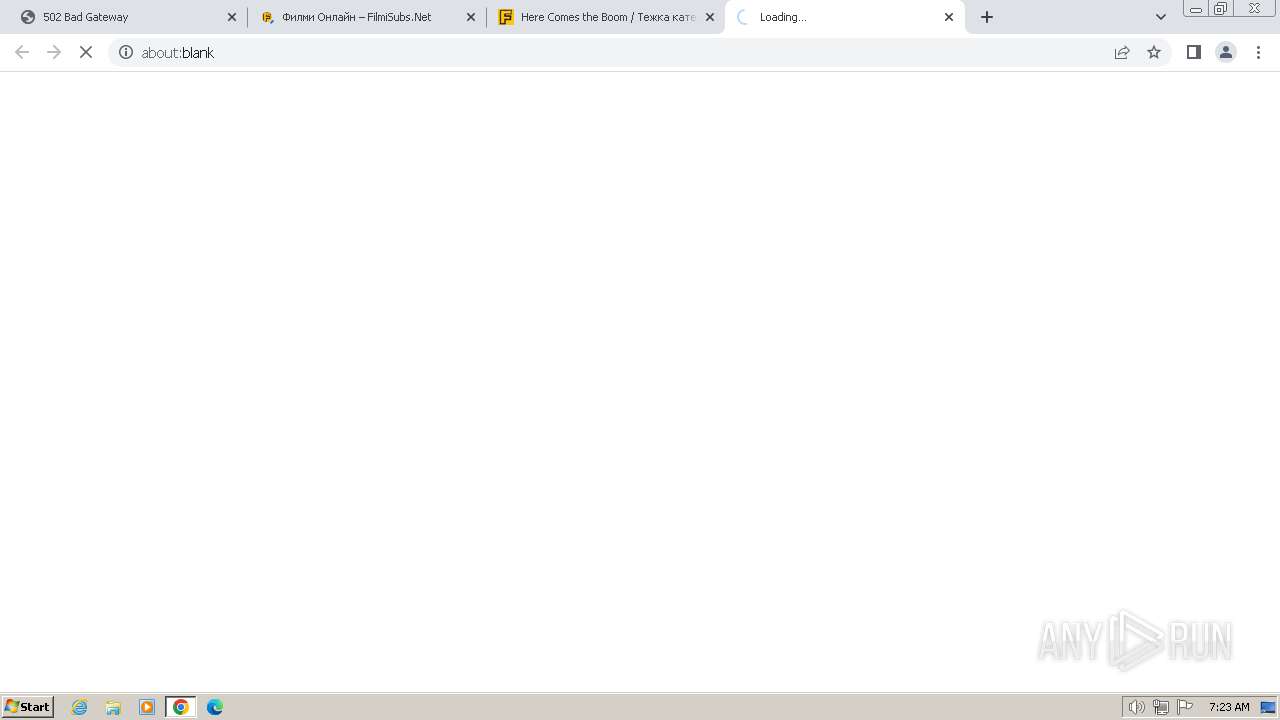Open Windows Explorer from taskbar
The width and height of the screenshot is (1280, 720).
click(113, 707)
